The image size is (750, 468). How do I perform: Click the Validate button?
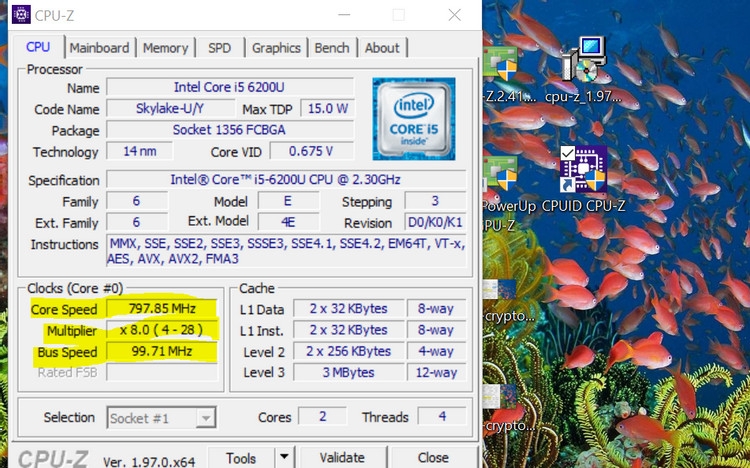click(x=342, y=458)
